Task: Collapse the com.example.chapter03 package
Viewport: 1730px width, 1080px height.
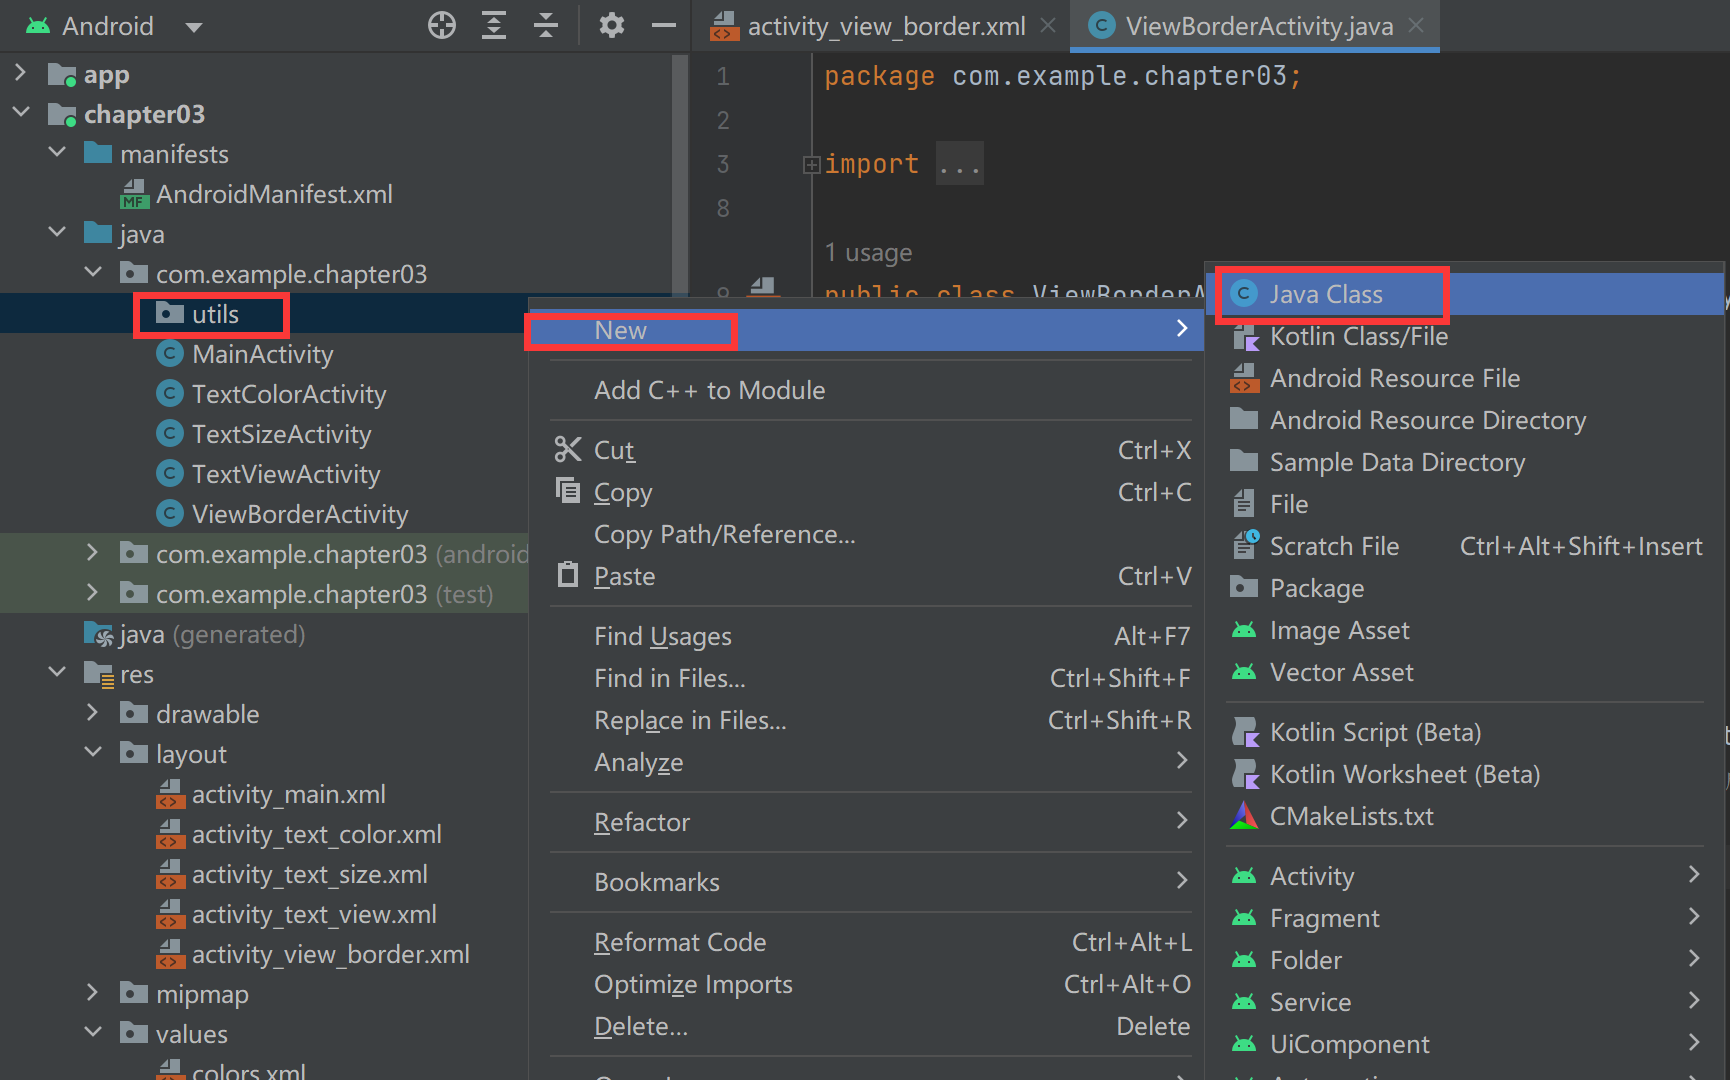Action: tap(93, 273)
